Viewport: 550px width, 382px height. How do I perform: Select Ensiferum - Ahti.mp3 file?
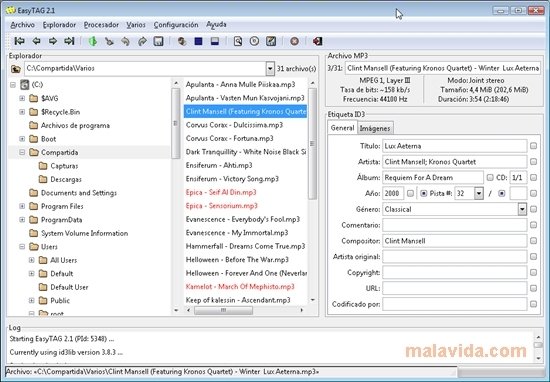(x=219, y=166)
